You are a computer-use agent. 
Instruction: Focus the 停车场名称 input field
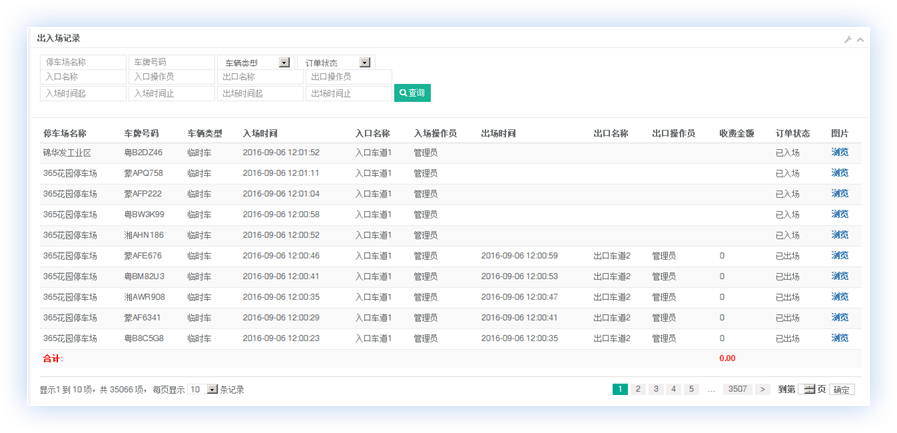(83, 62)
